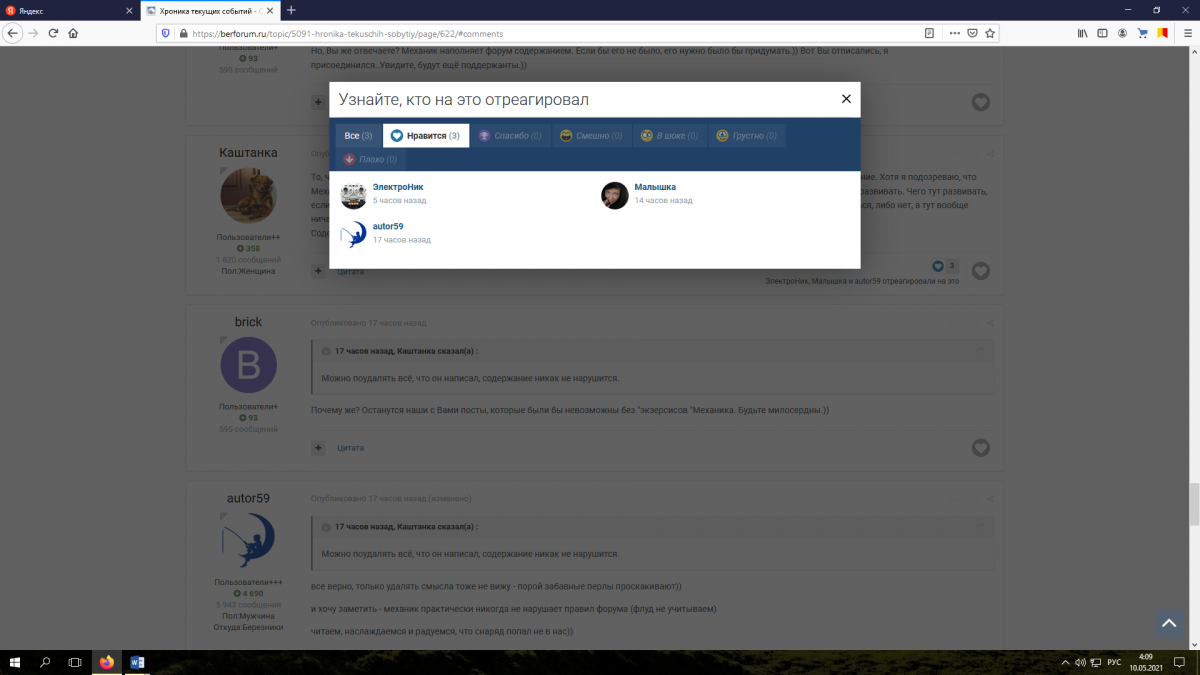The image size is (1200, 675).
Task: Open a new tab with the plus button
Action: pyautogui.click(x=291, y=10)
